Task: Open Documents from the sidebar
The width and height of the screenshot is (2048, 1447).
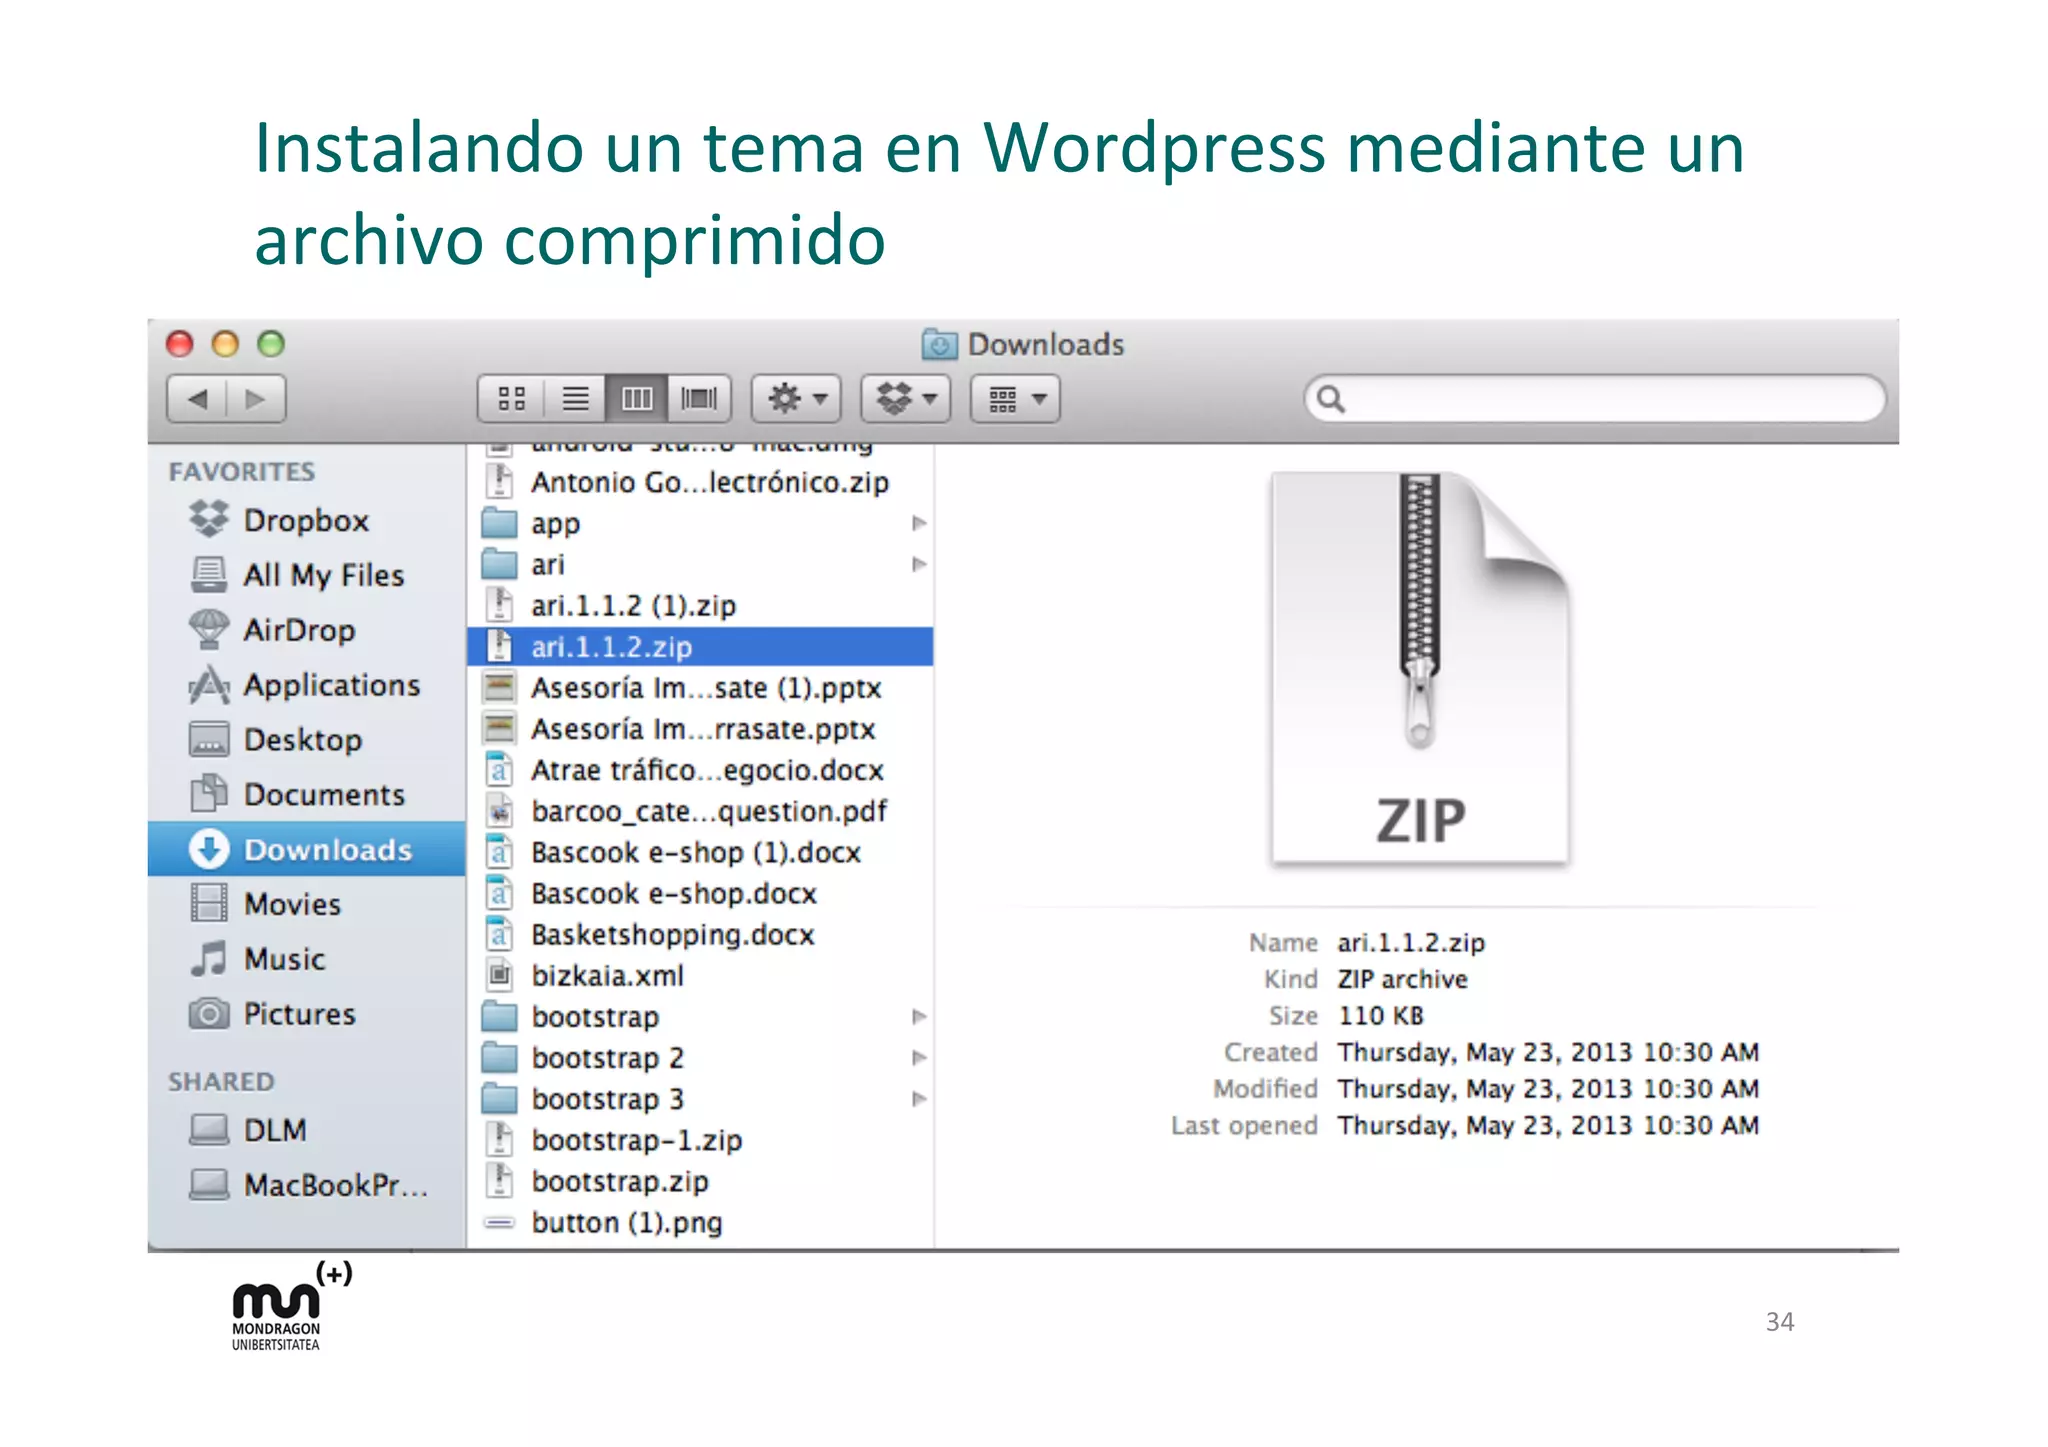Action: click(306, 794)
